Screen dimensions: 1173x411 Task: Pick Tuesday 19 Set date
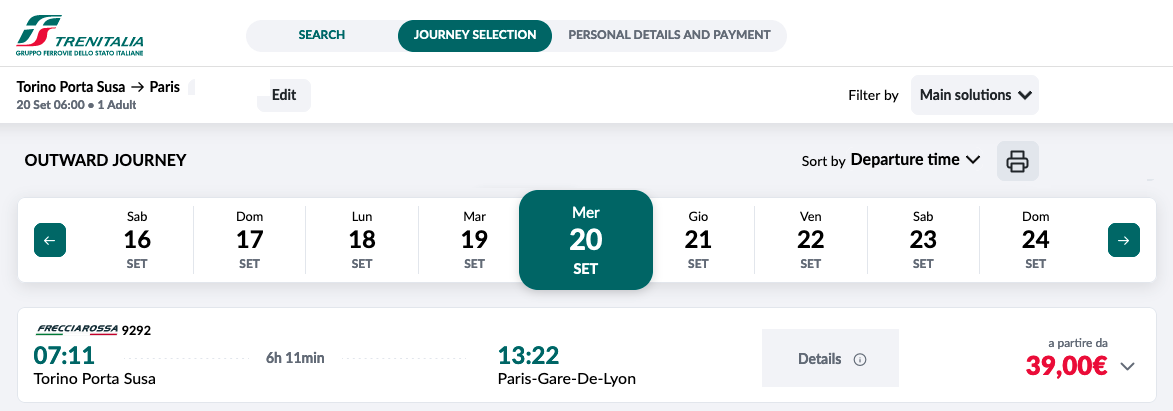[x=474, y=240]
